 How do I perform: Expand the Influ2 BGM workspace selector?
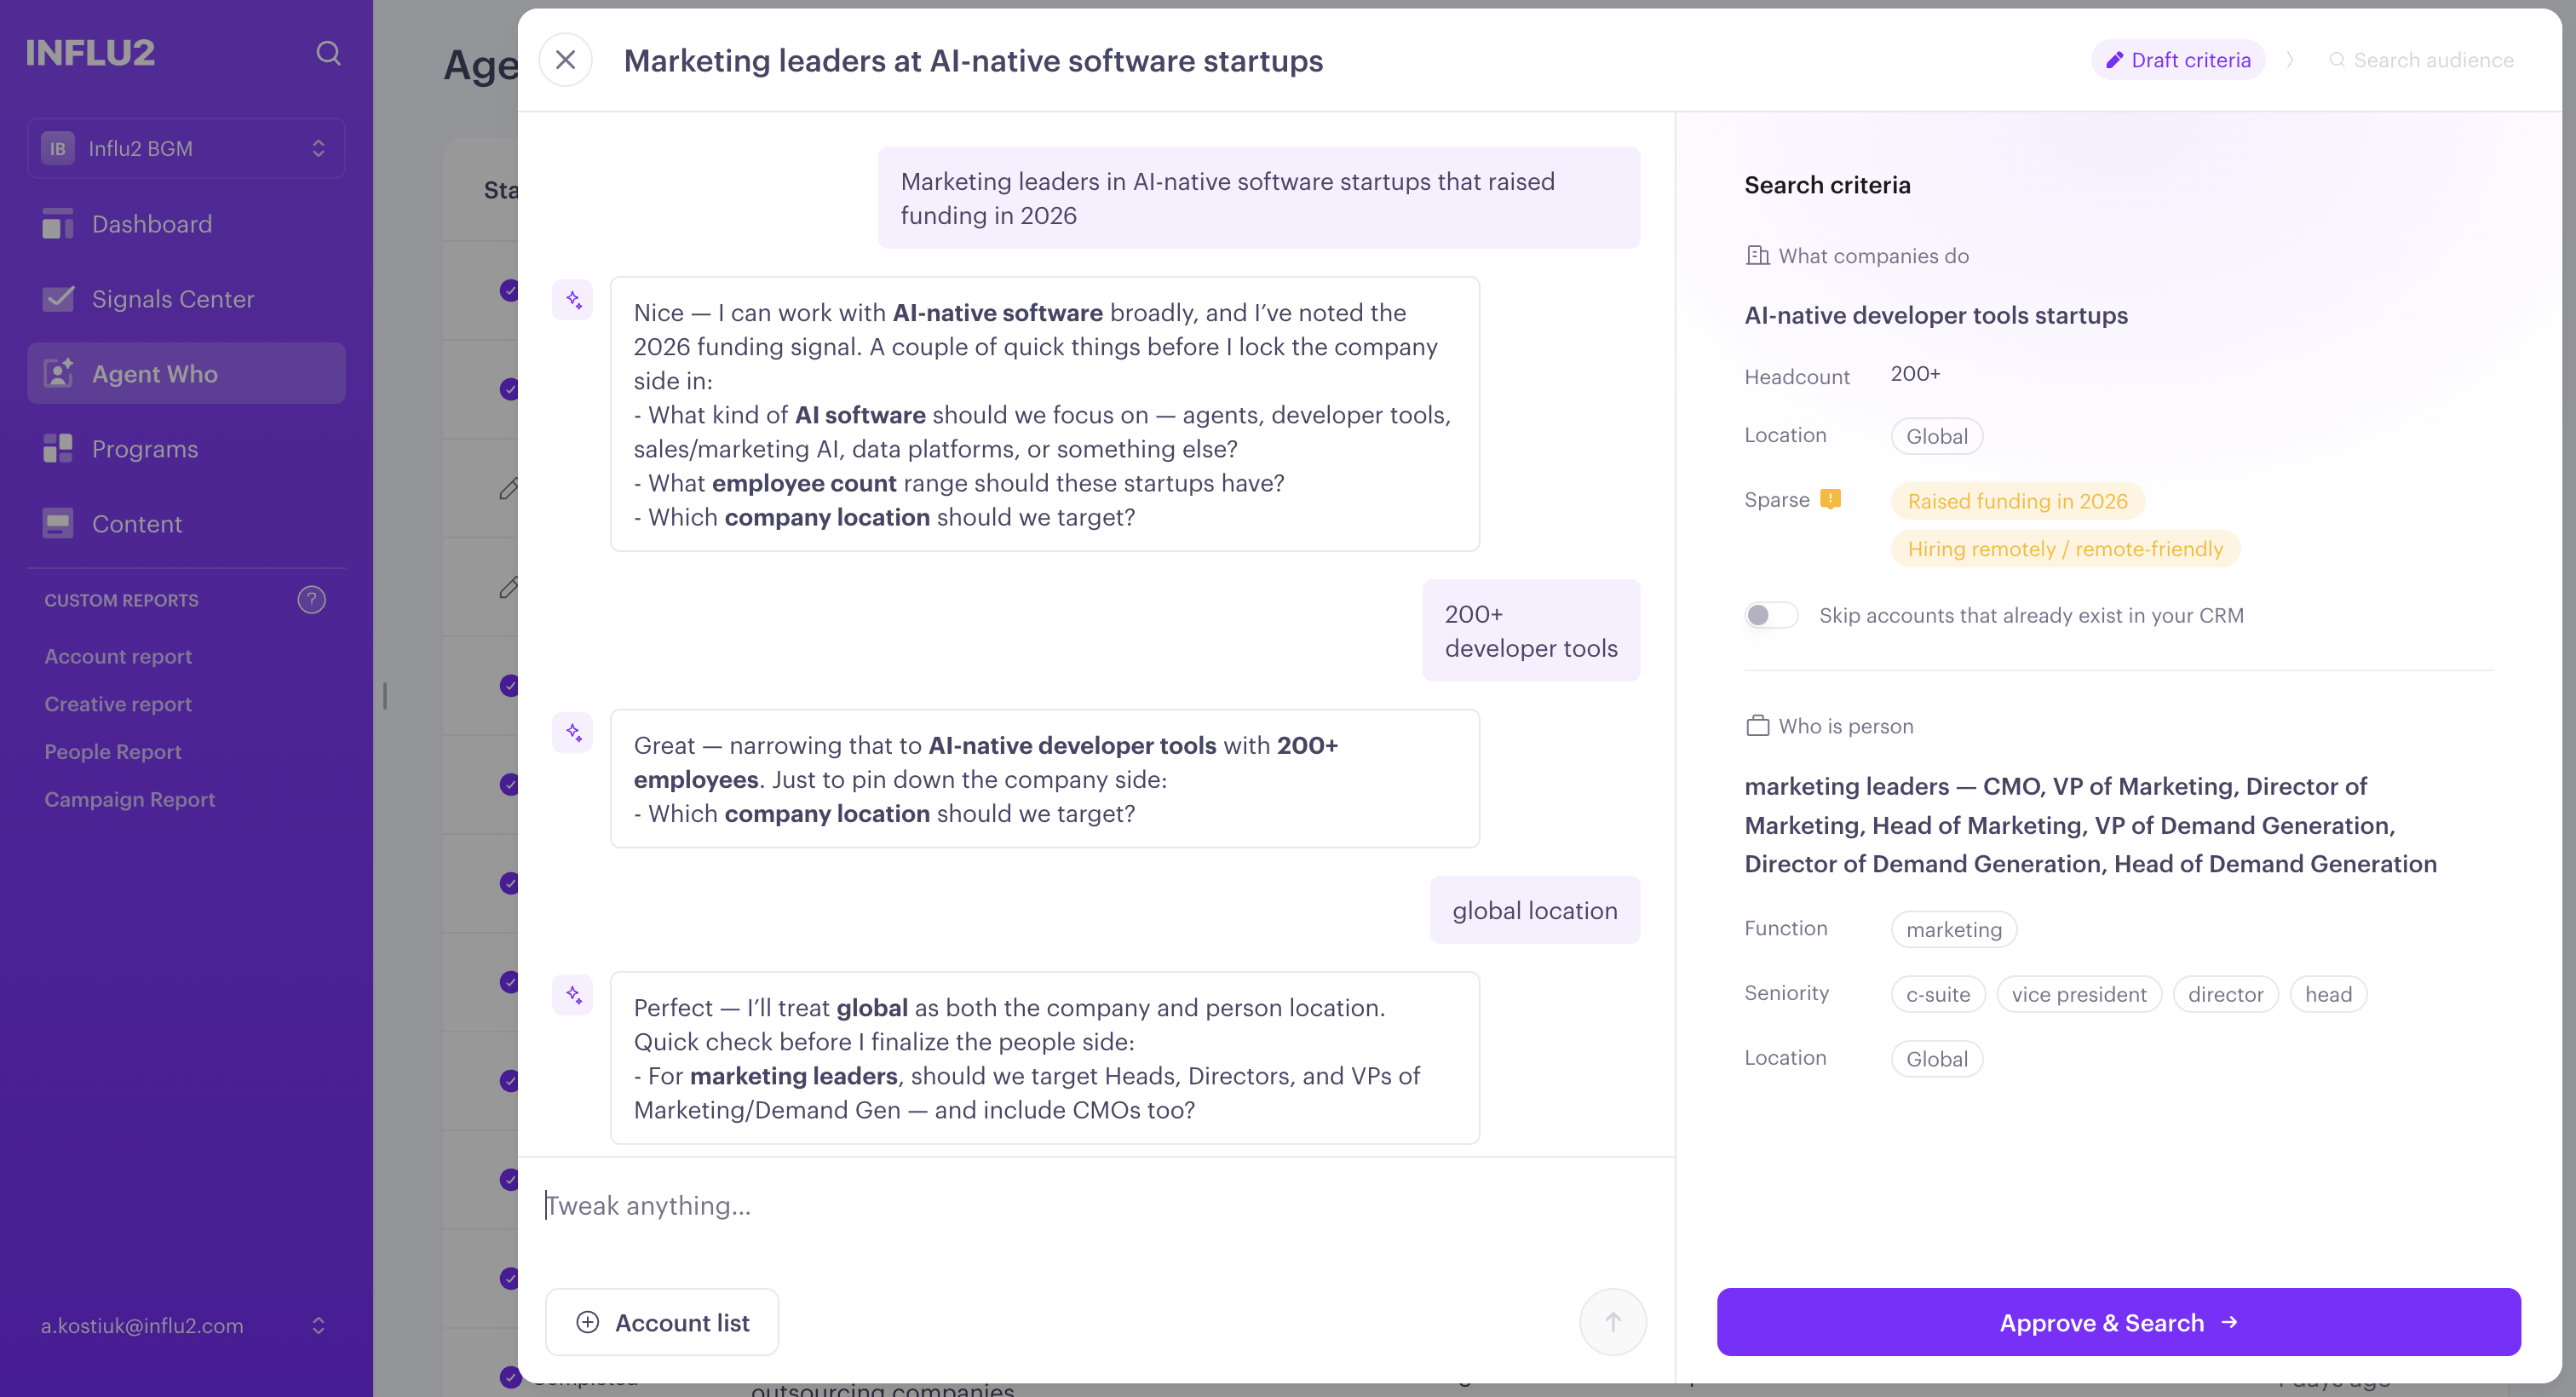pos(186,148)
